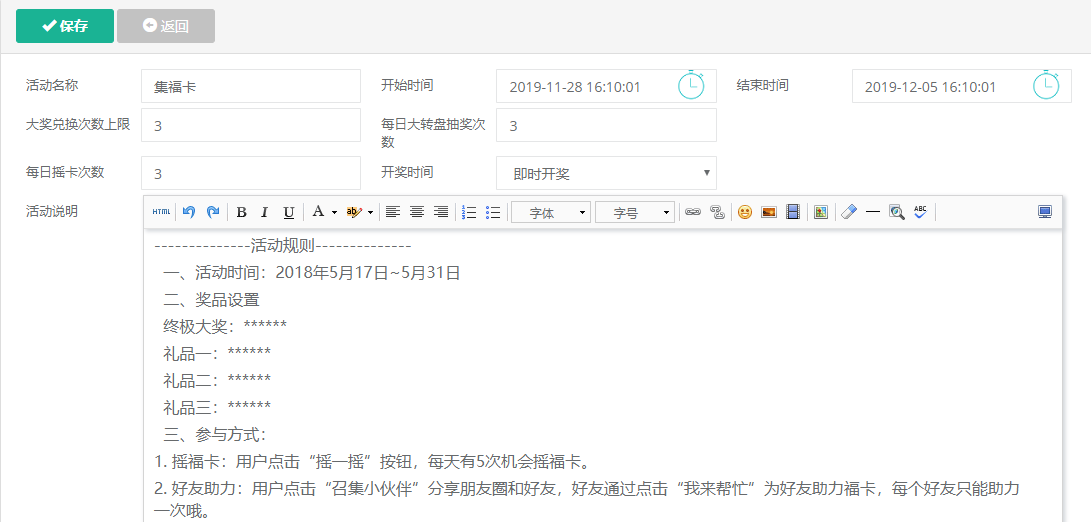Open font color dropdown arrow
The image size is (1091, 522).
pos(334,212)
